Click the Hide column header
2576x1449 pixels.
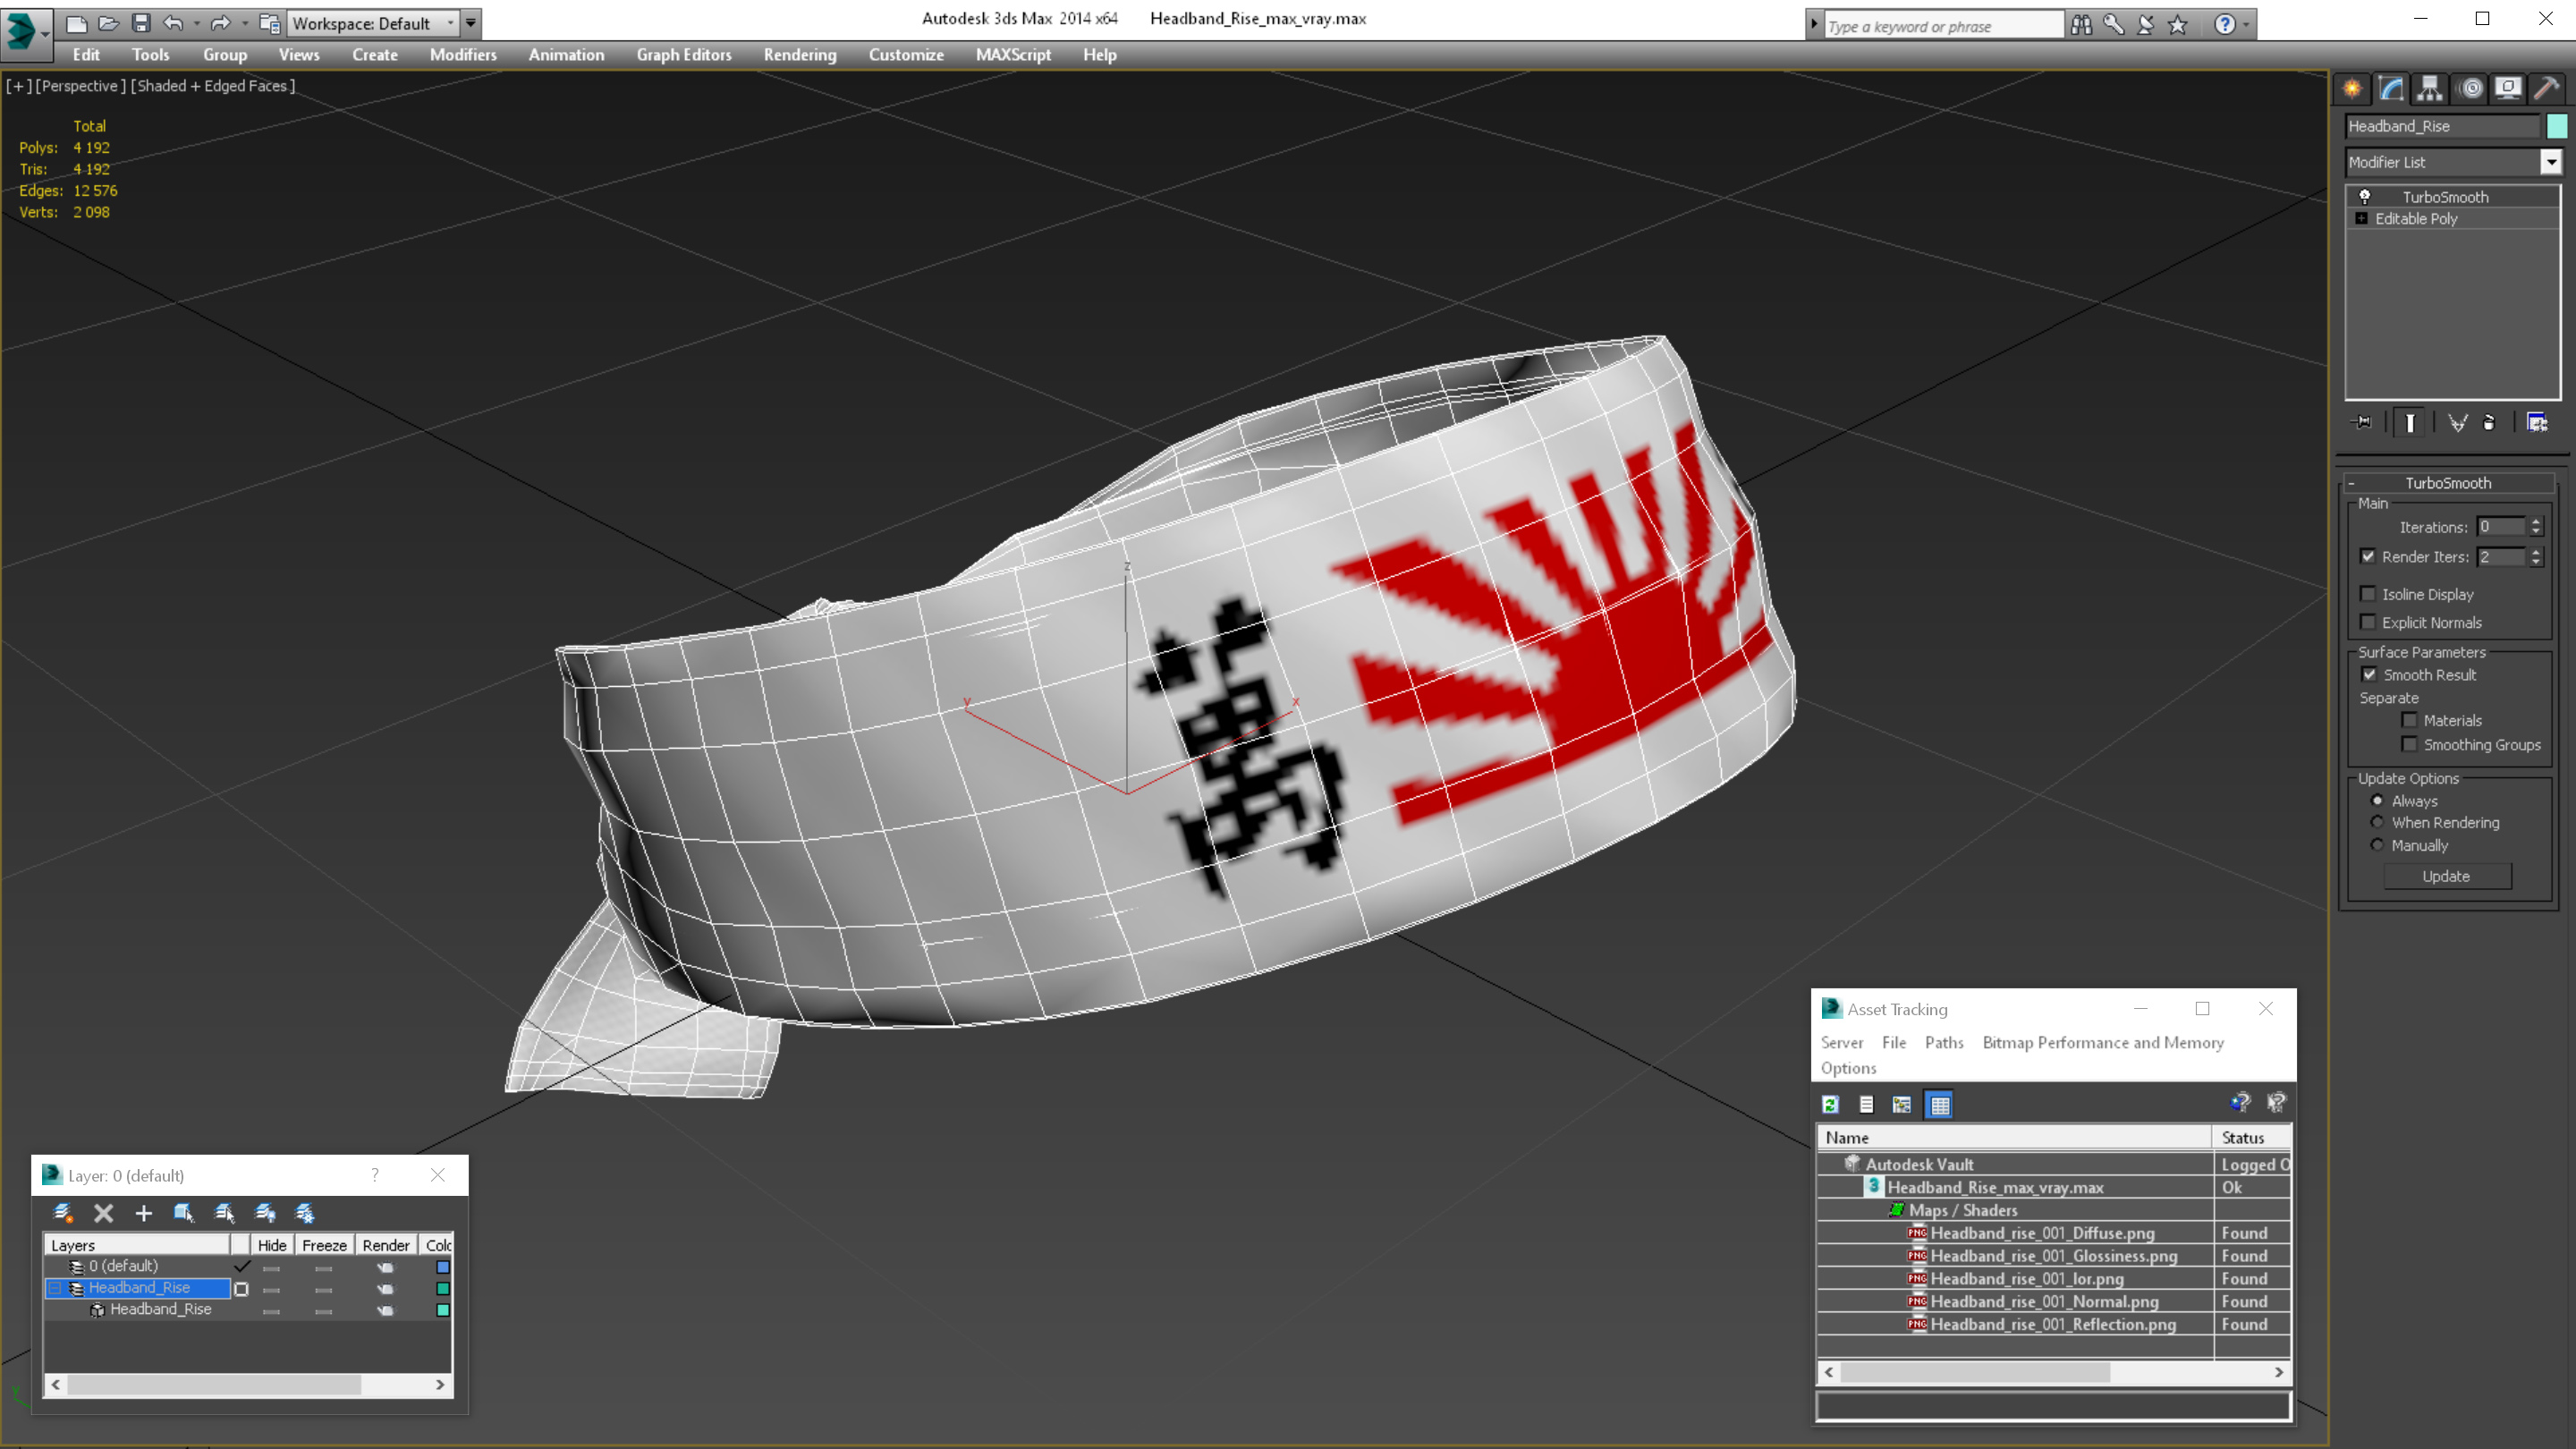pos(271,1245)
